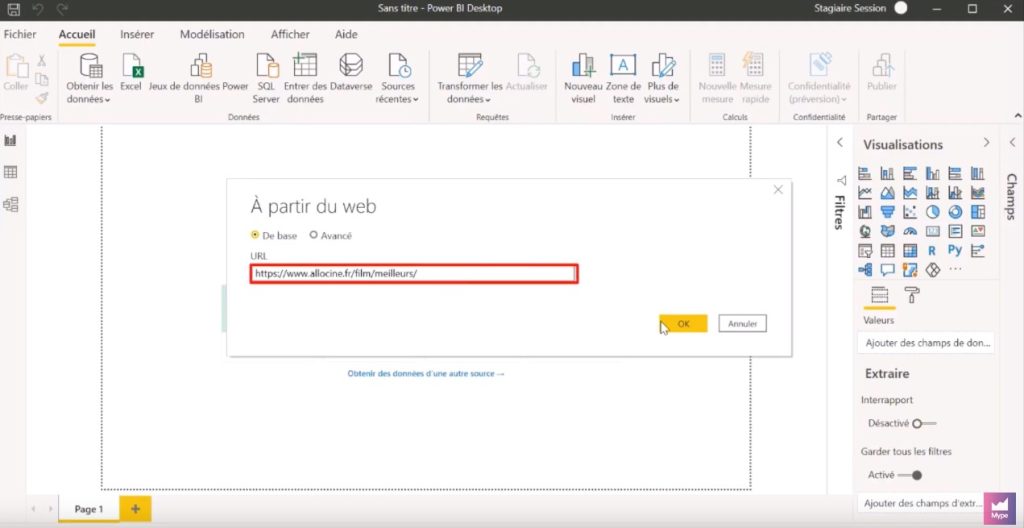Click Entrer des données icon

pos(305,79)
